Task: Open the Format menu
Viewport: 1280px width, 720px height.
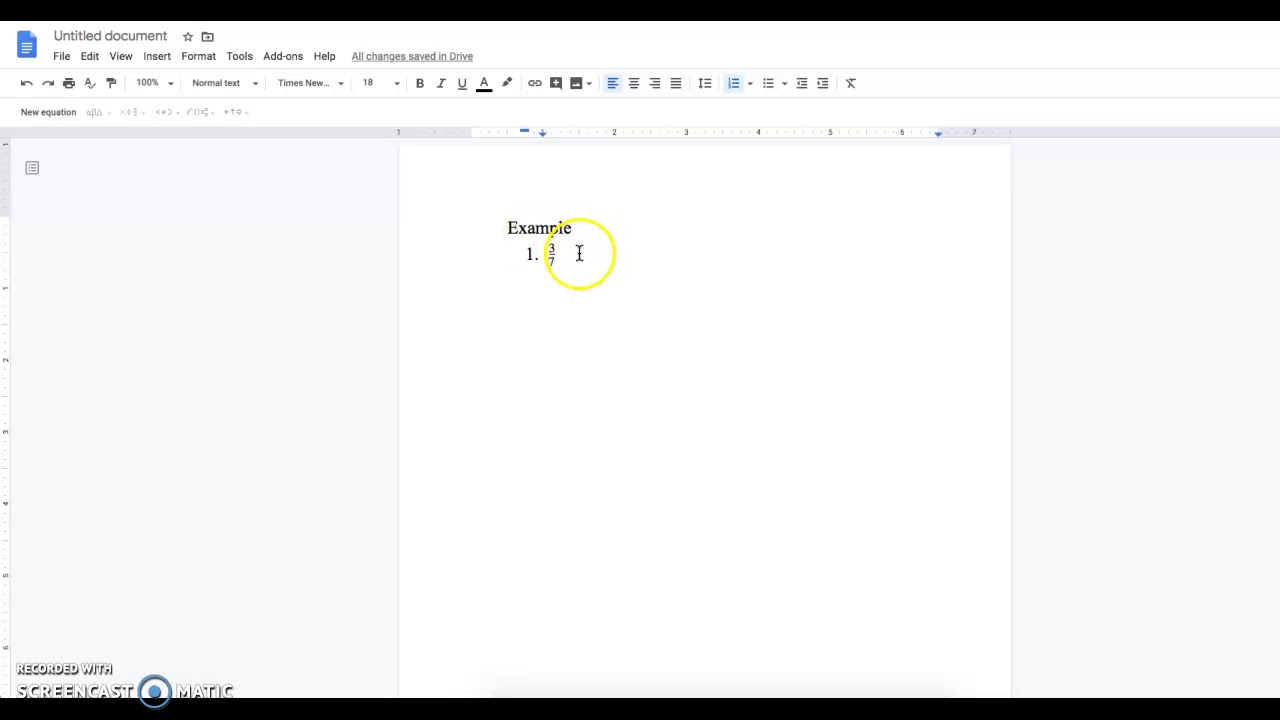Action: tap(198, 57)
